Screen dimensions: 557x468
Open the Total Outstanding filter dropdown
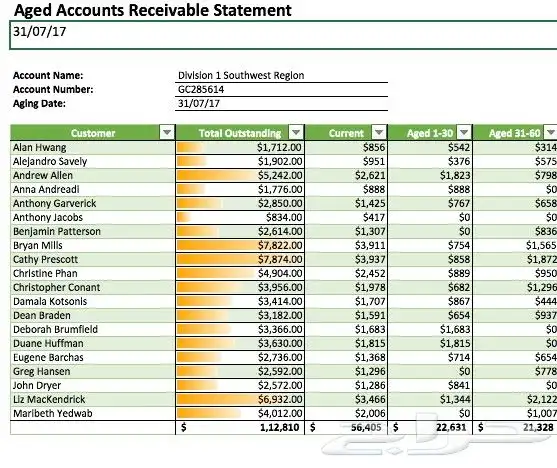pos(296,133)
